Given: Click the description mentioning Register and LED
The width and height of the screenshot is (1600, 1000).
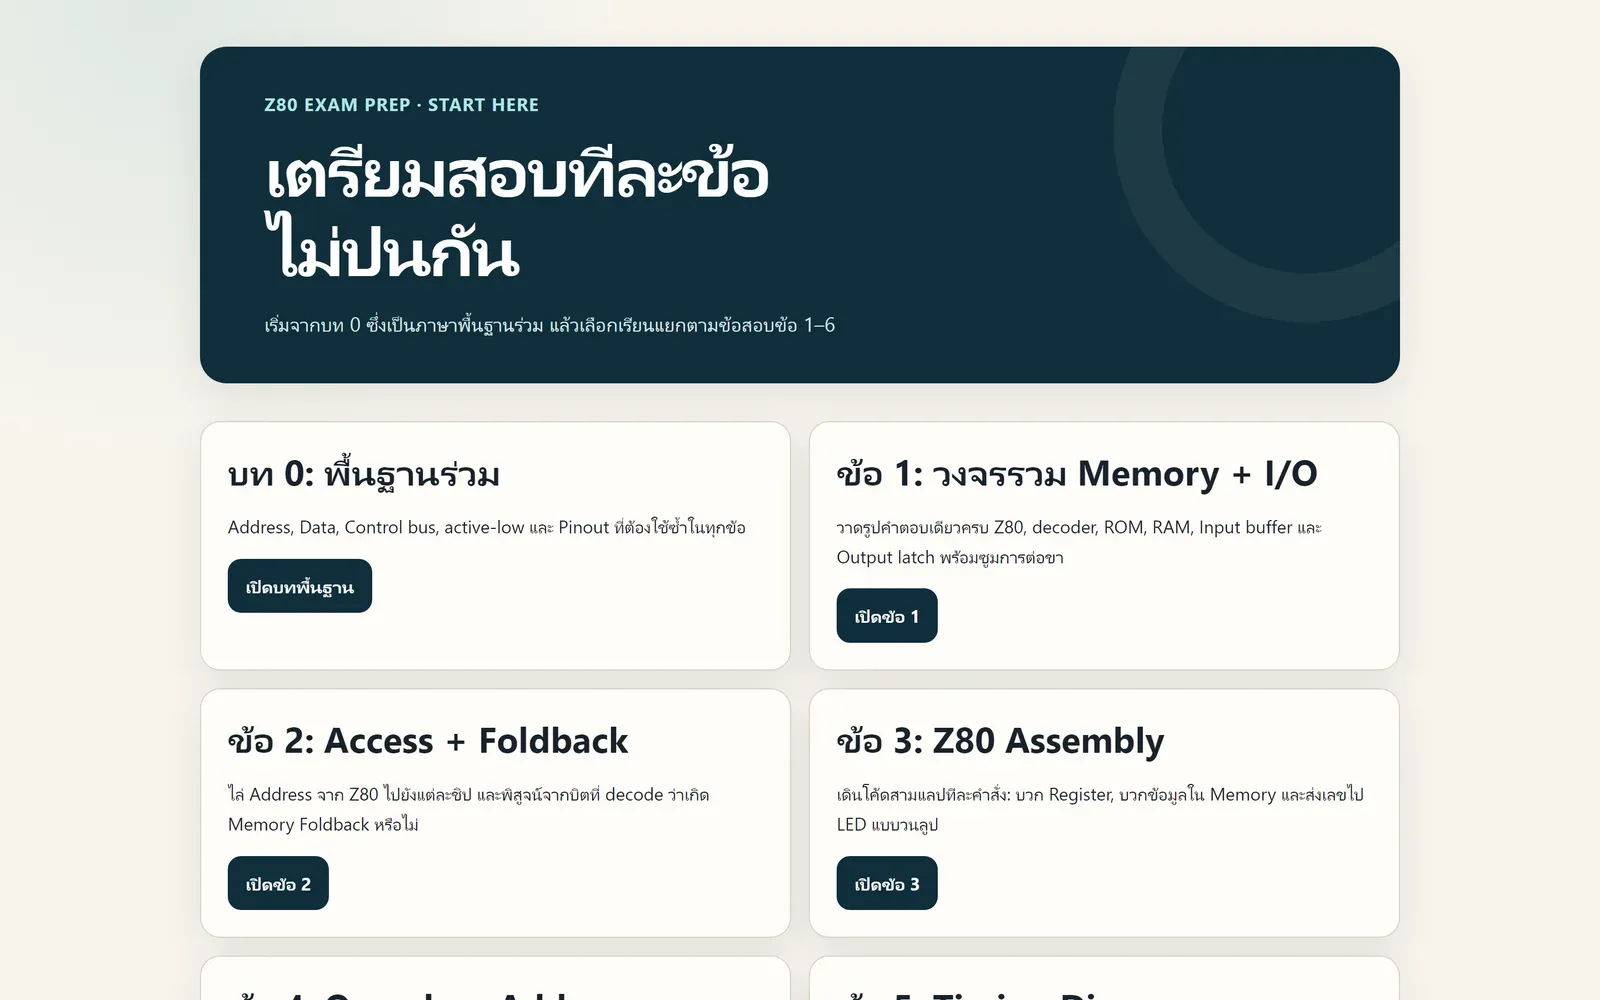Looking at the screenshot, I should pos(1100,809).
